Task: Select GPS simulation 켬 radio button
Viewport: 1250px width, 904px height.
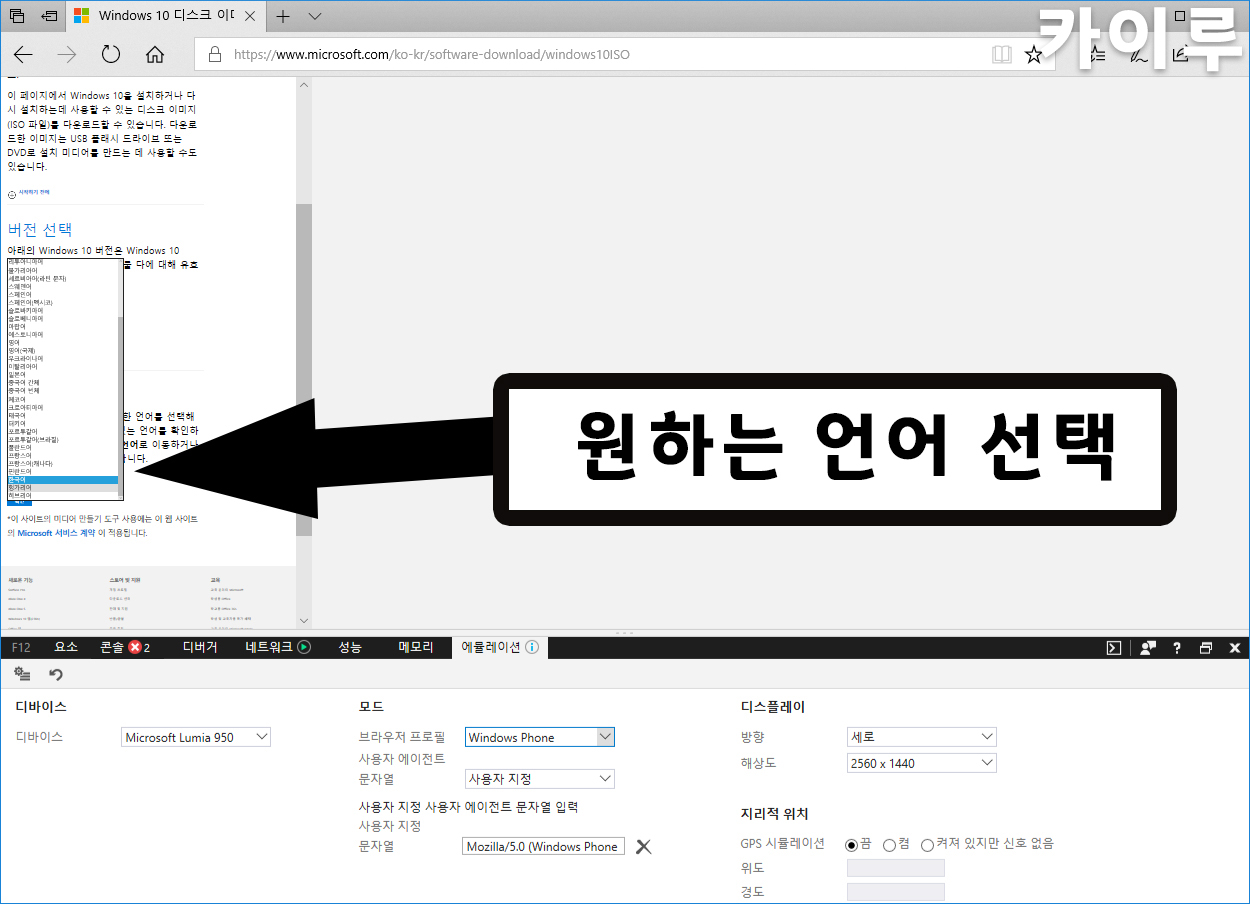Action: point(889,844)
